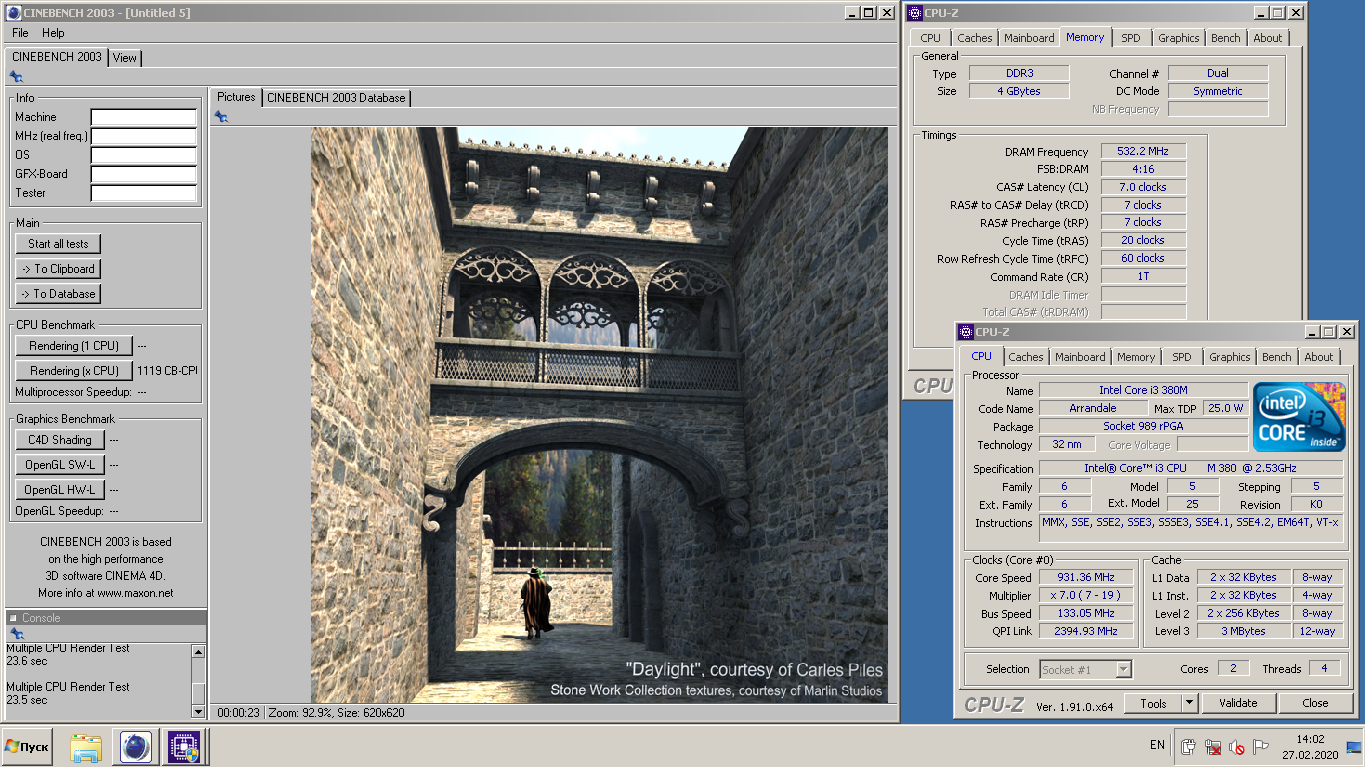Click the pin icon below Pictures tab
The height and width of the screenshot is (767, 1365).
click(x=221, y=117)
